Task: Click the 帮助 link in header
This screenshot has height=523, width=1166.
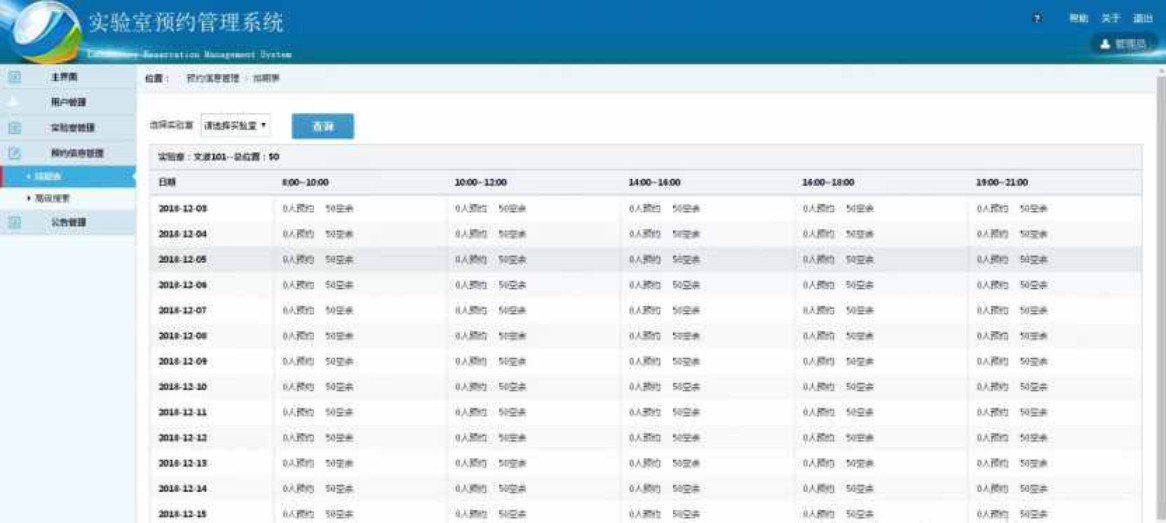Action: (1078, 18)
